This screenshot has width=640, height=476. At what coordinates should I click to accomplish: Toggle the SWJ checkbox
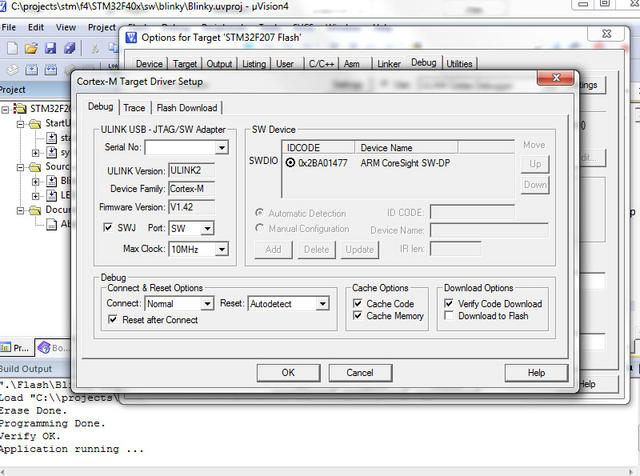(108, 227)
